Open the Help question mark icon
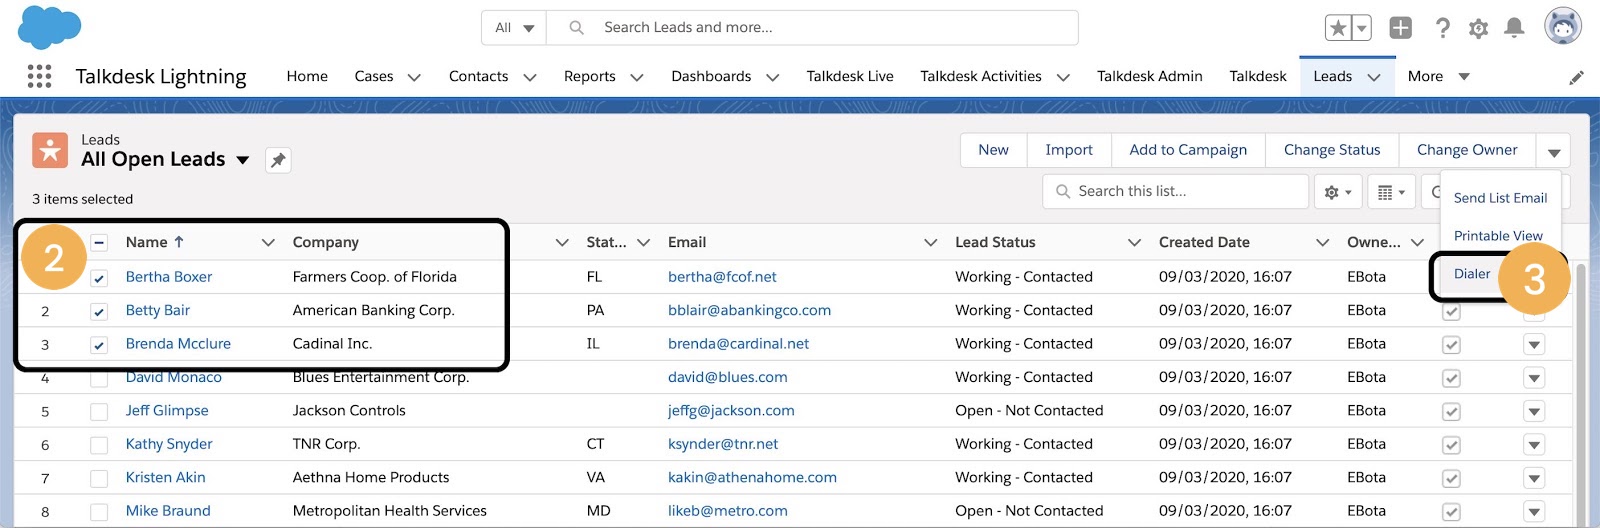Viewport: 1600px width, 528px height. 1442,28
